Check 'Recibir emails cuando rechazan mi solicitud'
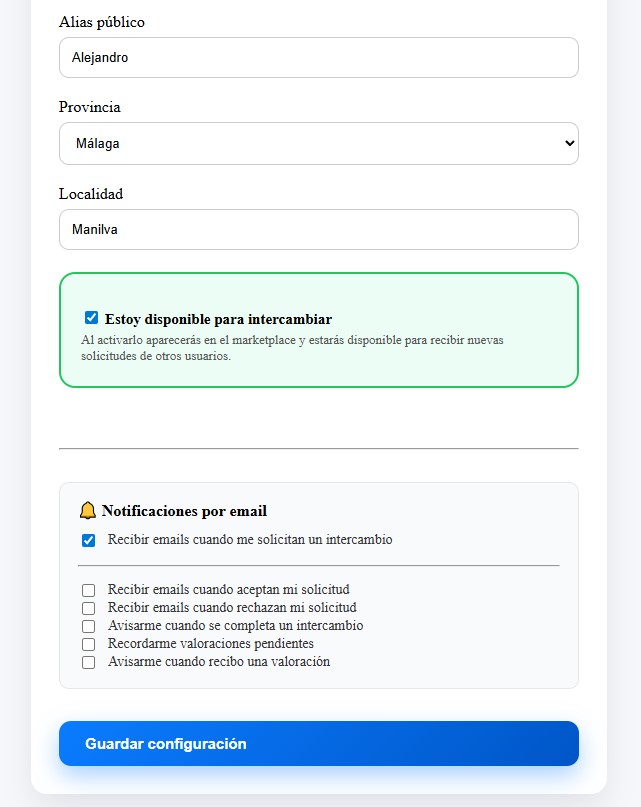 tap(89, 607)
